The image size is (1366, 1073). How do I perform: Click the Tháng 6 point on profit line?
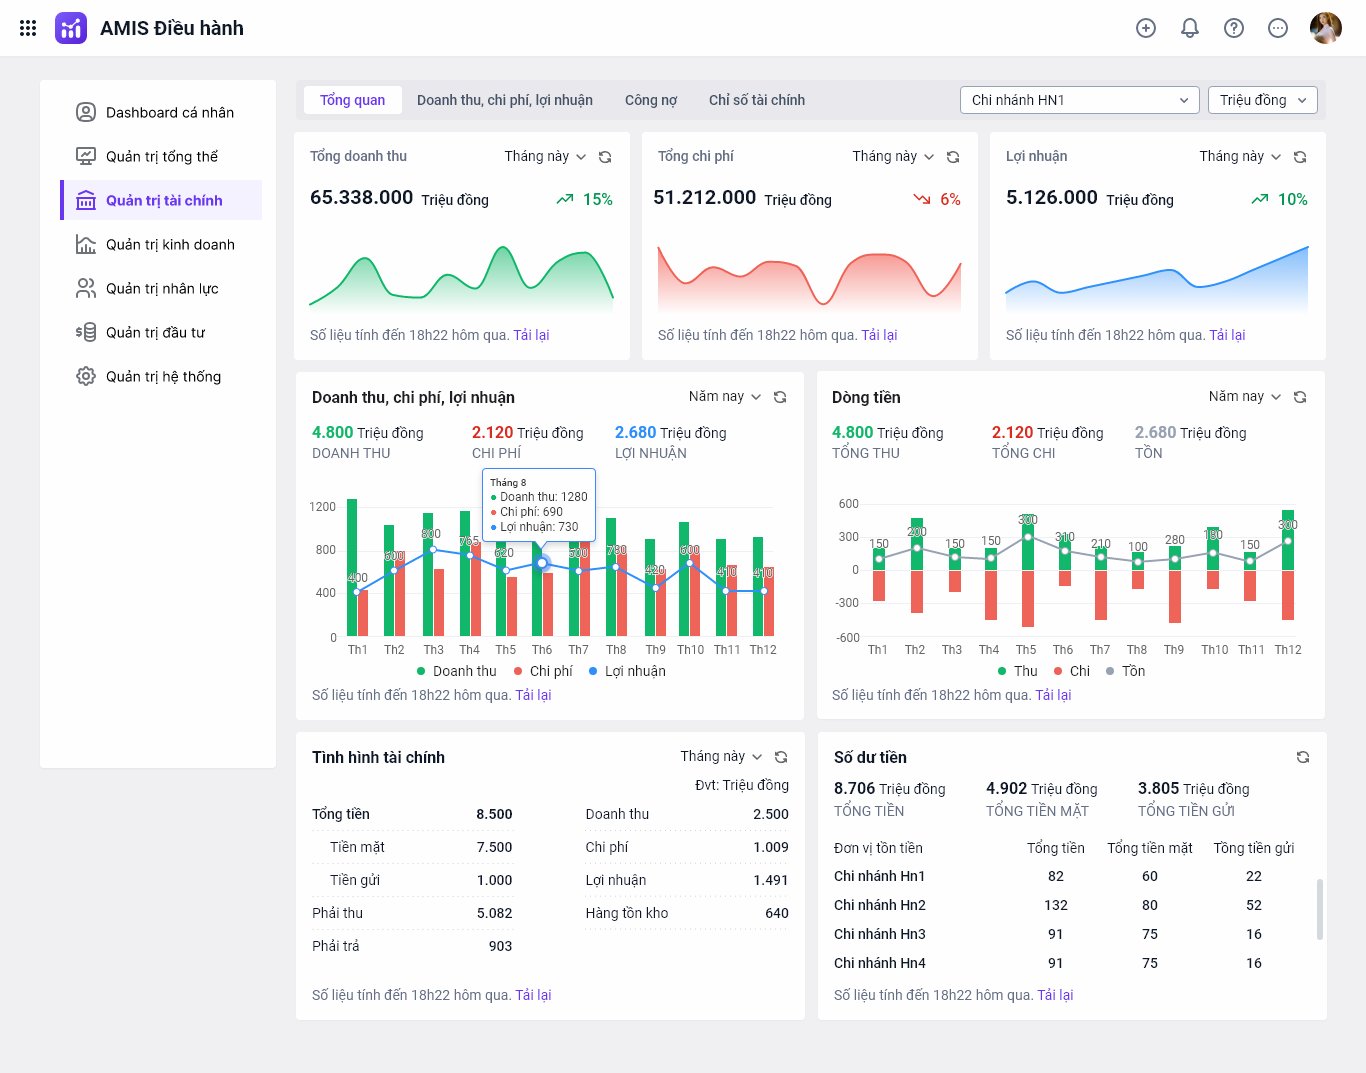click(x=542, y=563)
